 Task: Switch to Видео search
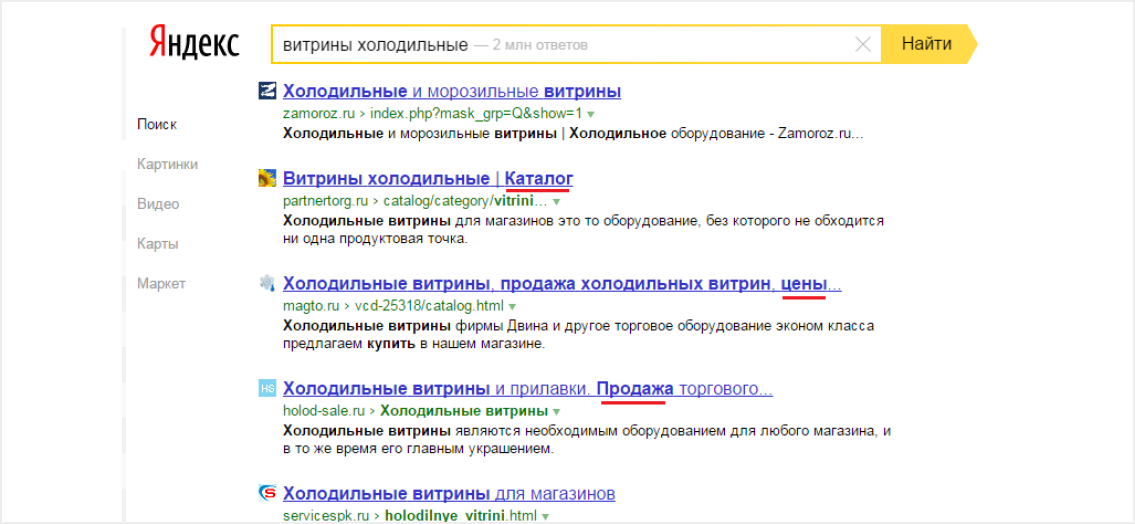(158, 204)
